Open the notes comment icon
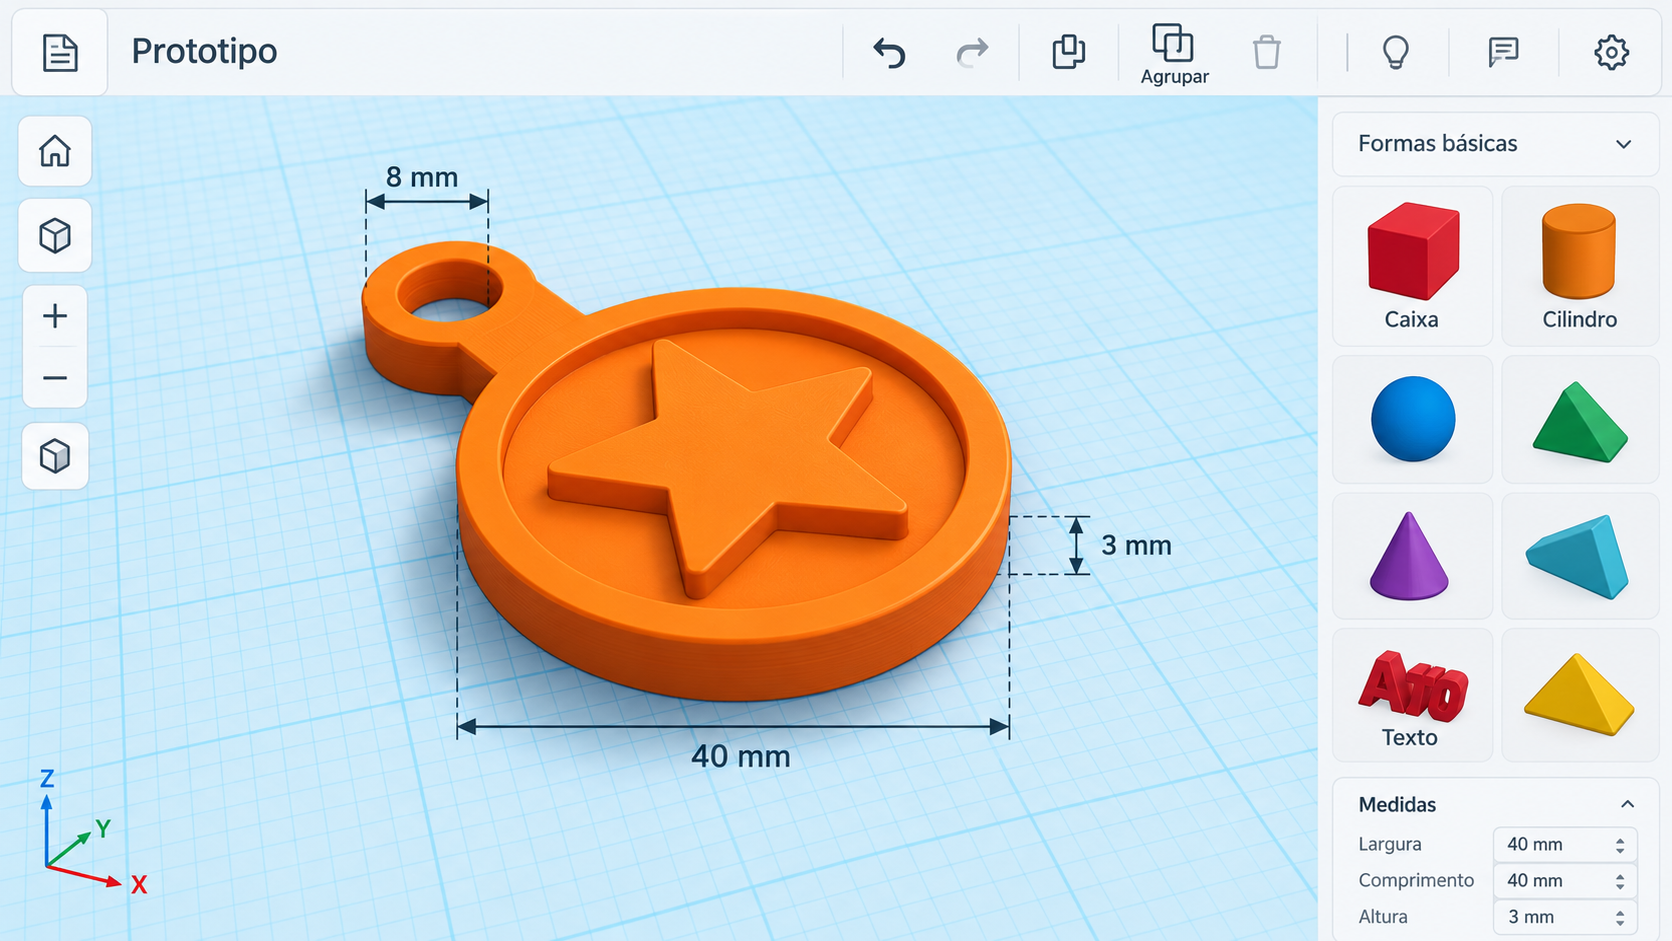This screenshot has height=941, width=1672. point(1503,52)
